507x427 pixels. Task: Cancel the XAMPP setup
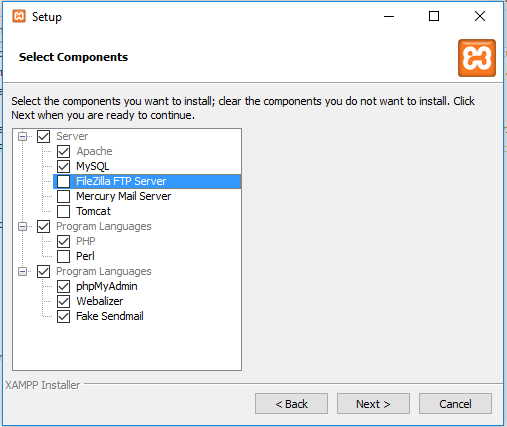tap(455, 404)
